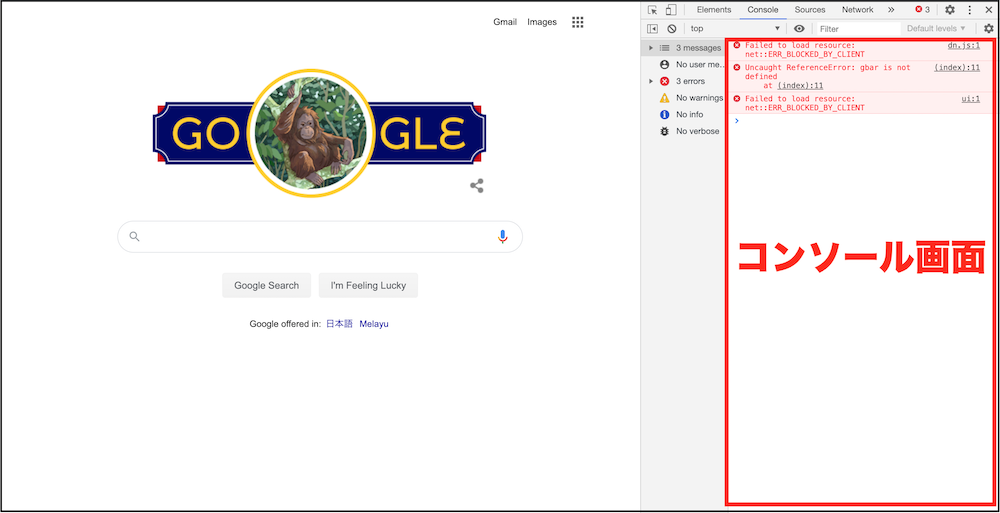Expand the 3 messages group
The image size is (1000, 513).
click(651, 48)
